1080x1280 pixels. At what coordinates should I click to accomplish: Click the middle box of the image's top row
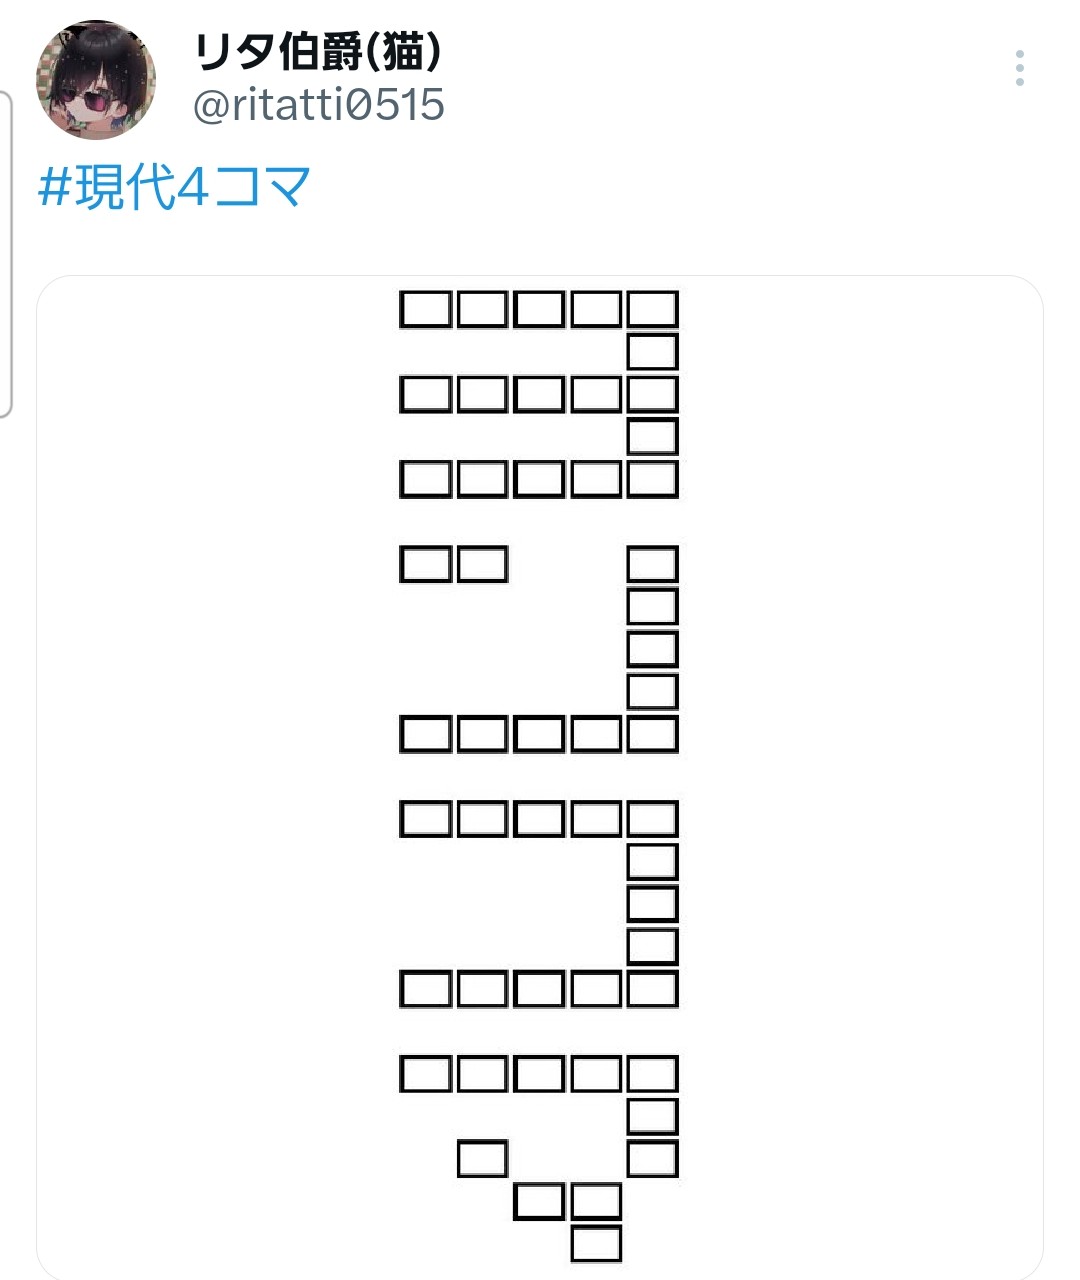539,309
